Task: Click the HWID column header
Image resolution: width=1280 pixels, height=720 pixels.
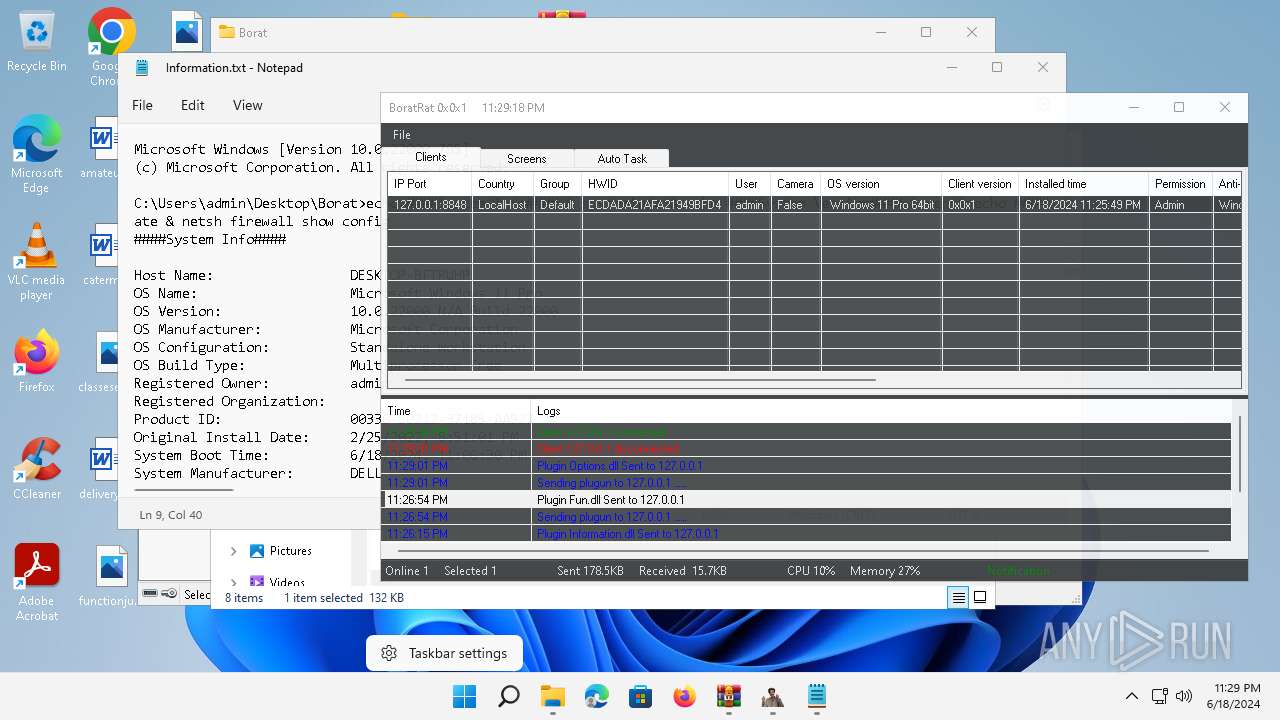Action: pyautogui.click(x=656, y=184)
